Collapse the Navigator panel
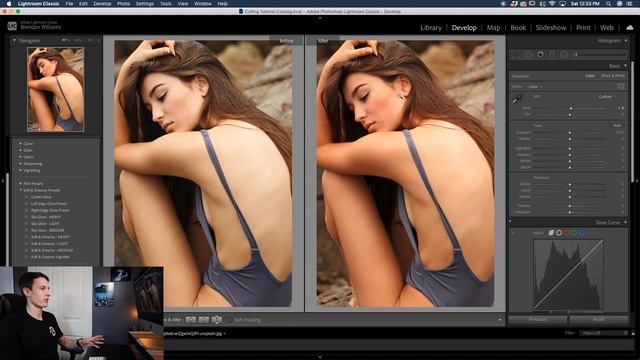 tap(14, 40)
